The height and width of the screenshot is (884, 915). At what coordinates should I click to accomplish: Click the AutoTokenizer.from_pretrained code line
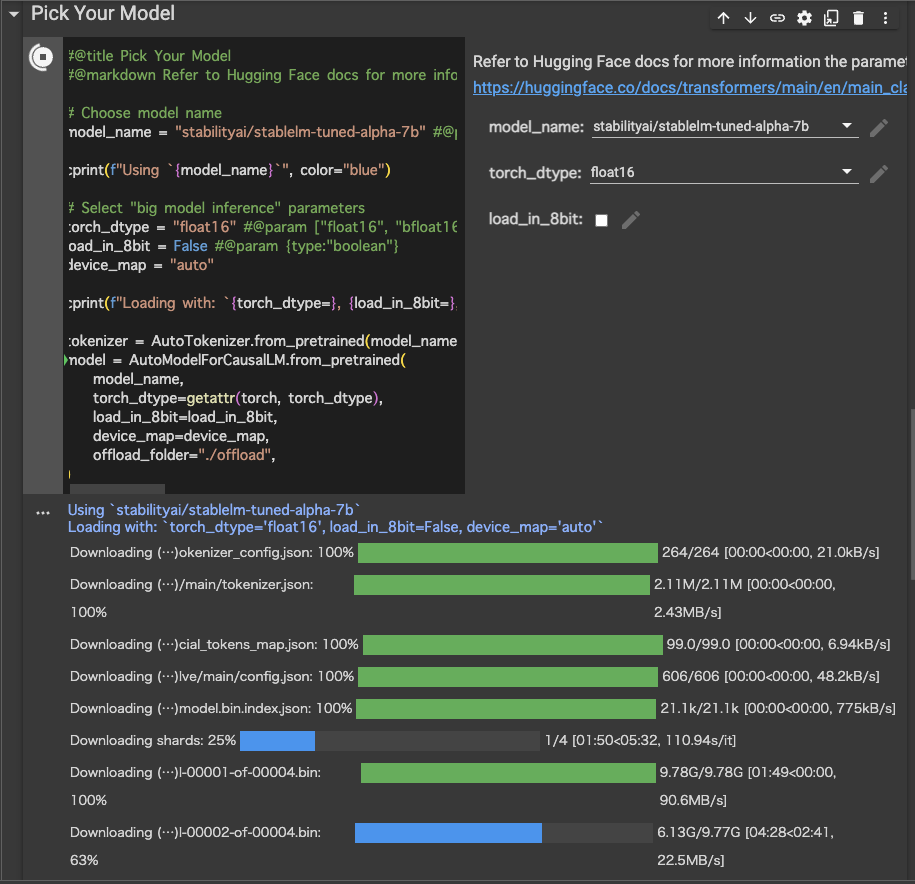coord(263,341)
